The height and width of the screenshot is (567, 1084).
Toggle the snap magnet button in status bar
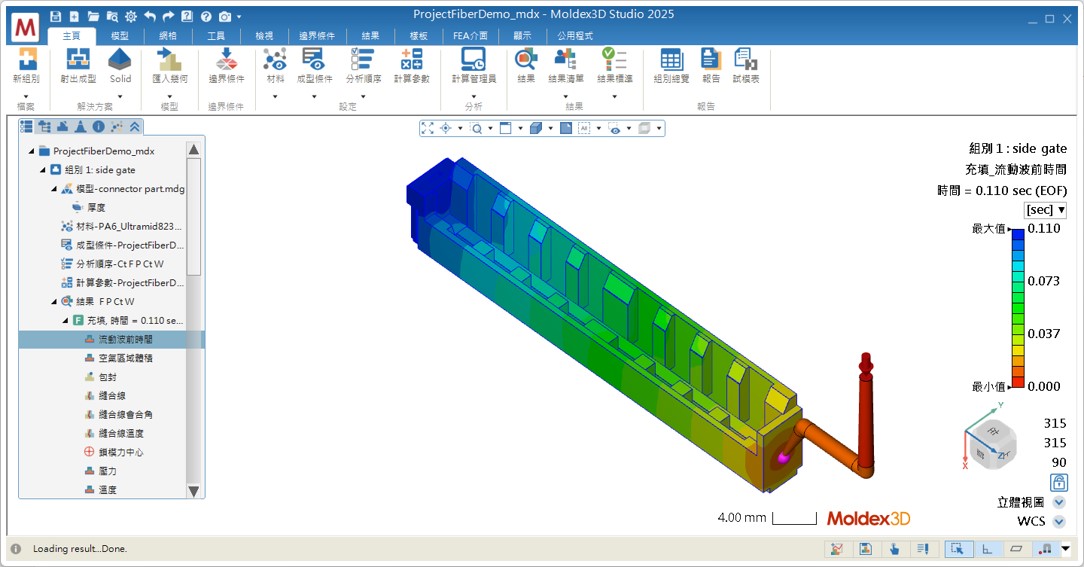tap(1045, 548)
